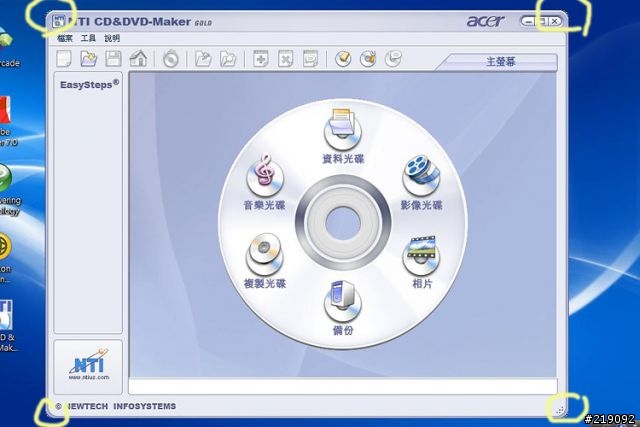Click the New blank document toolbar icon
This screenshot has width=640, height=427.
(x=64, y=59)
